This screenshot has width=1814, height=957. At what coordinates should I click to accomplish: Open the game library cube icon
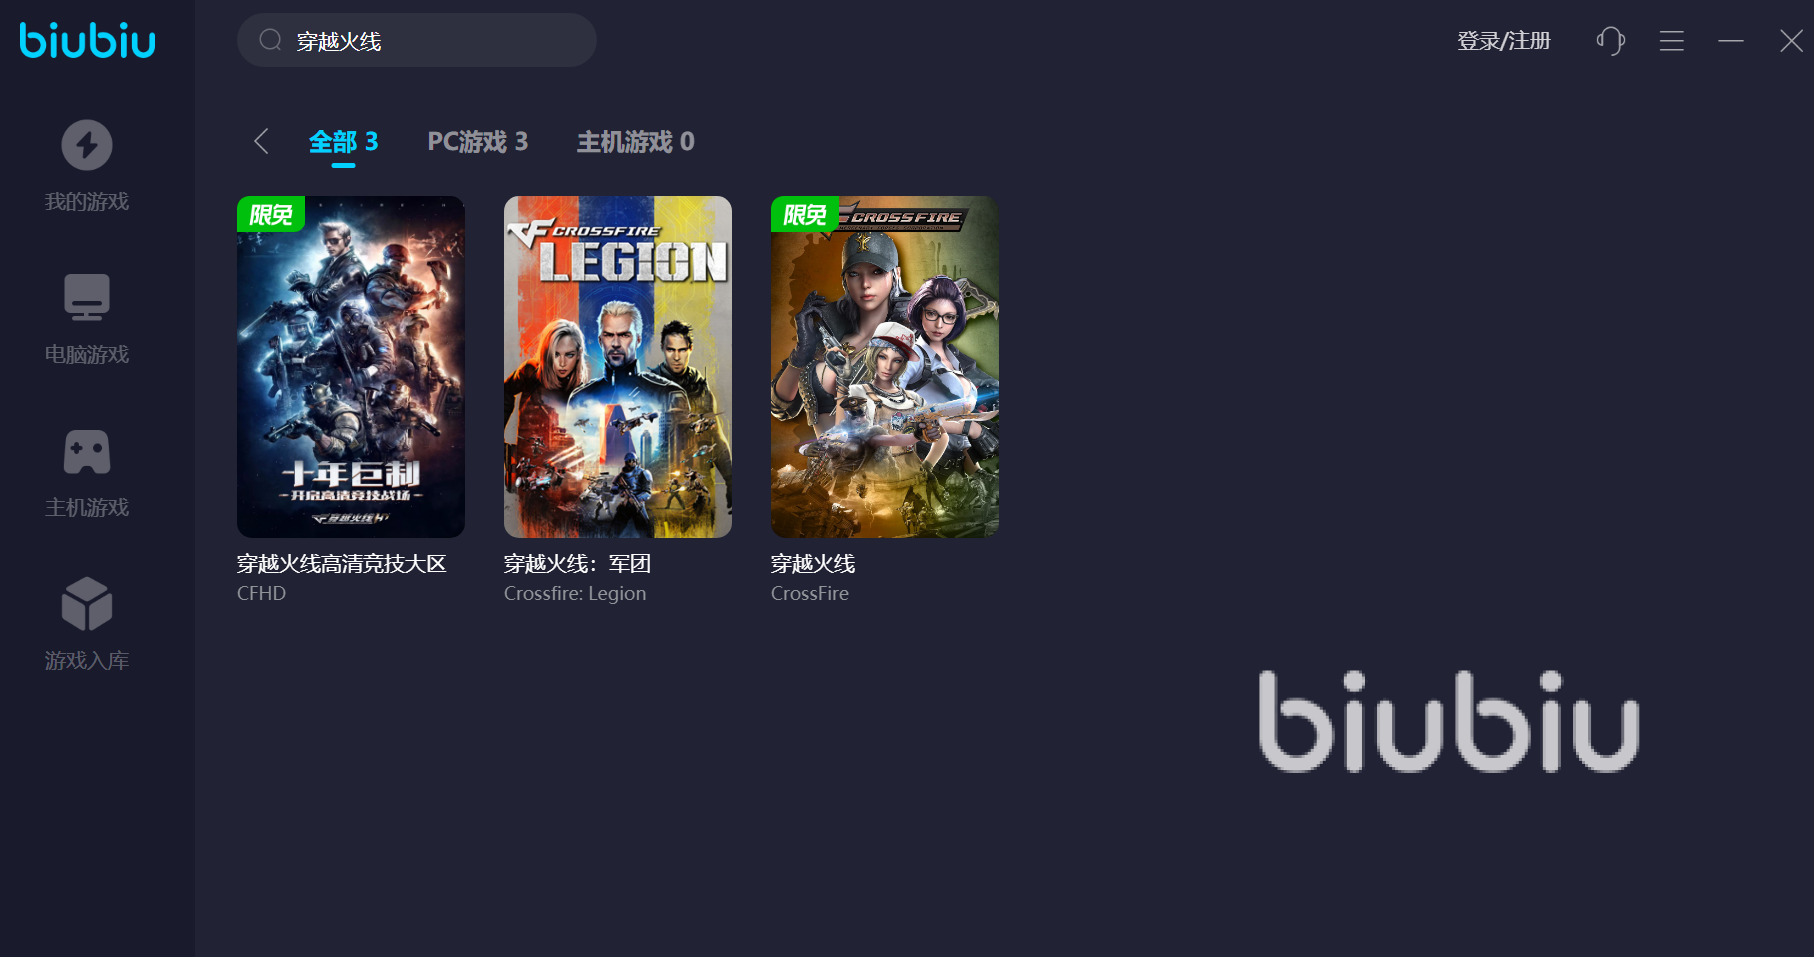[87, 604]
